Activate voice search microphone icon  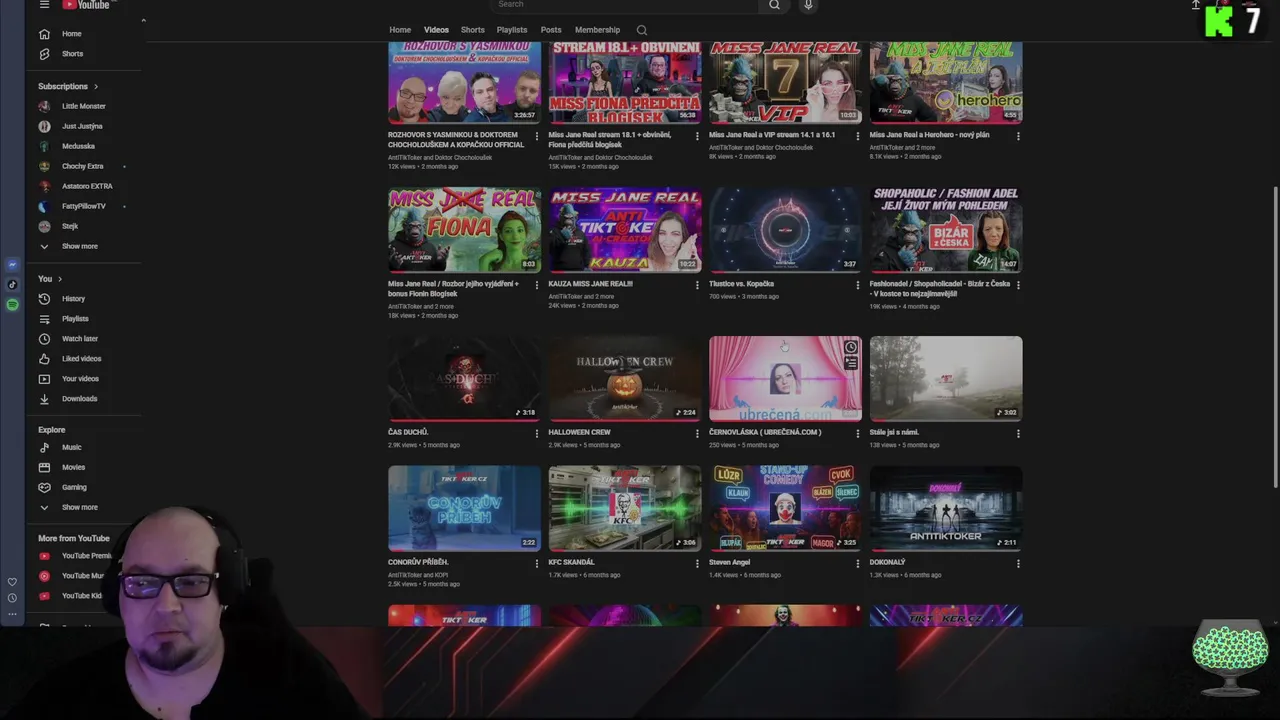[808, 5]
